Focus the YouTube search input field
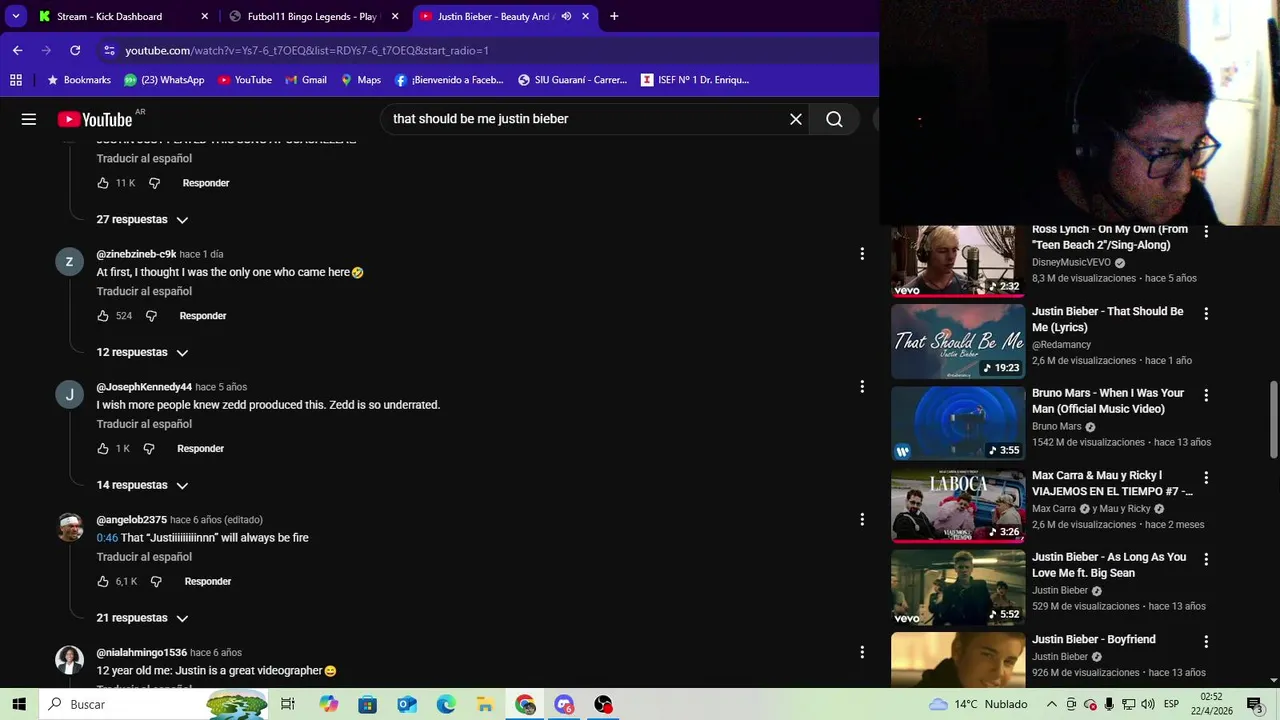 click(585, 119)
